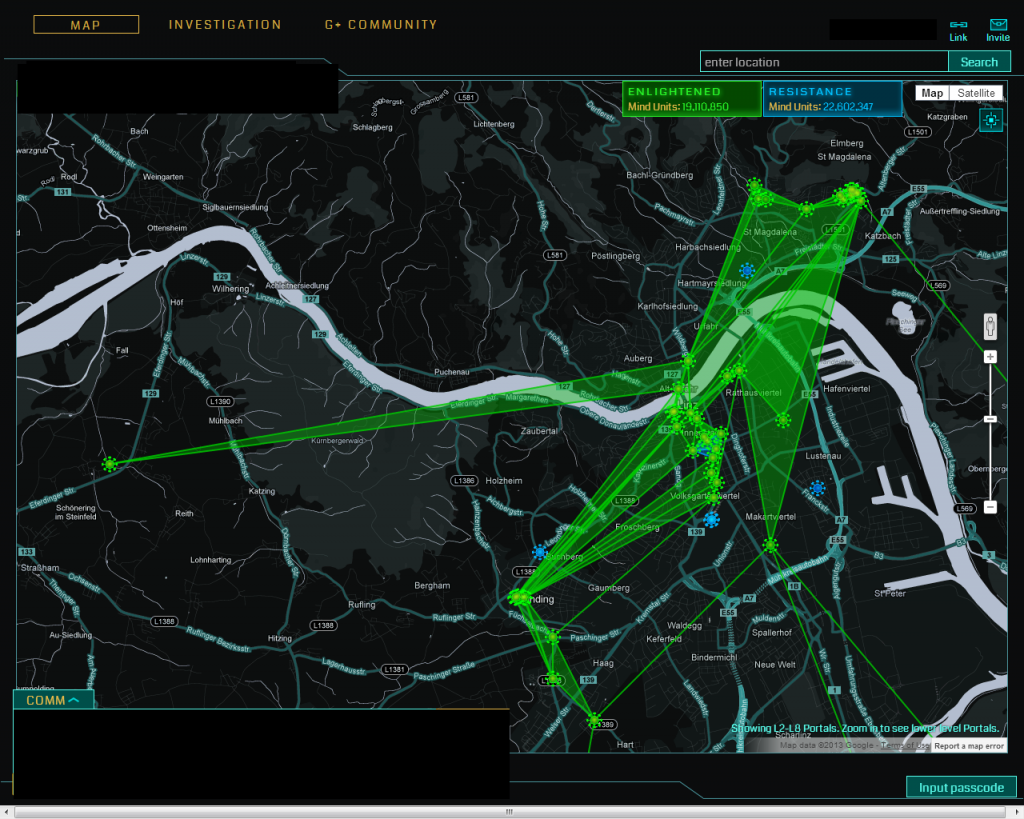The width and height of the screenshot is (1024, 819).
Task: Open the Investigation tab
Action: pyautogui.click(x=225, y=25)
